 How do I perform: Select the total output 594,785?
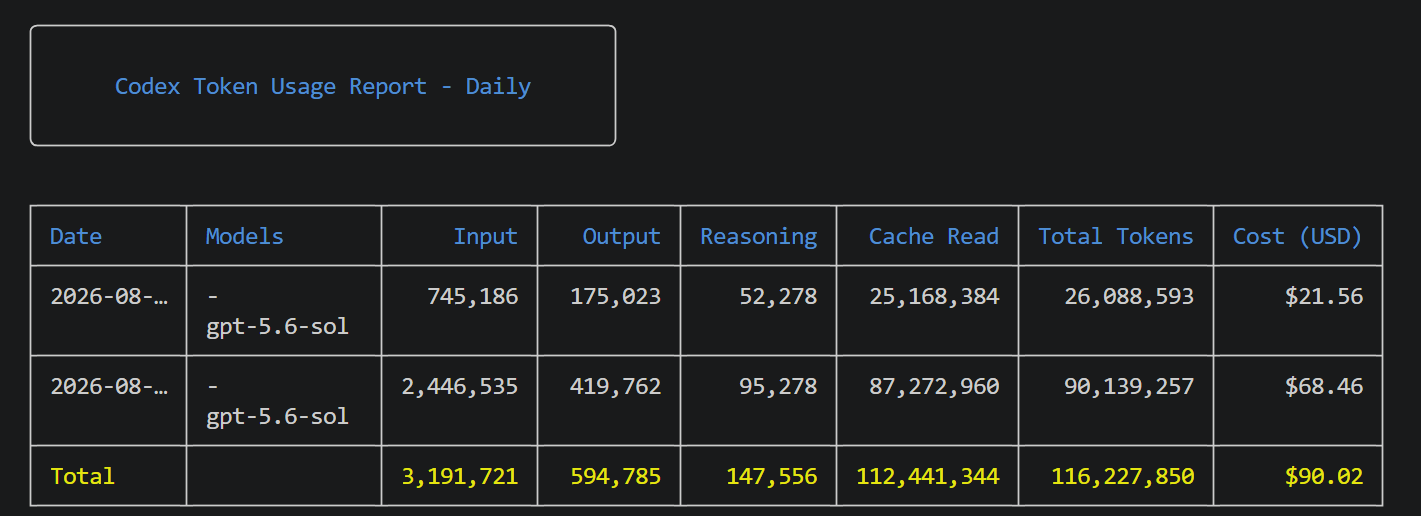click(x=615, y=476)
